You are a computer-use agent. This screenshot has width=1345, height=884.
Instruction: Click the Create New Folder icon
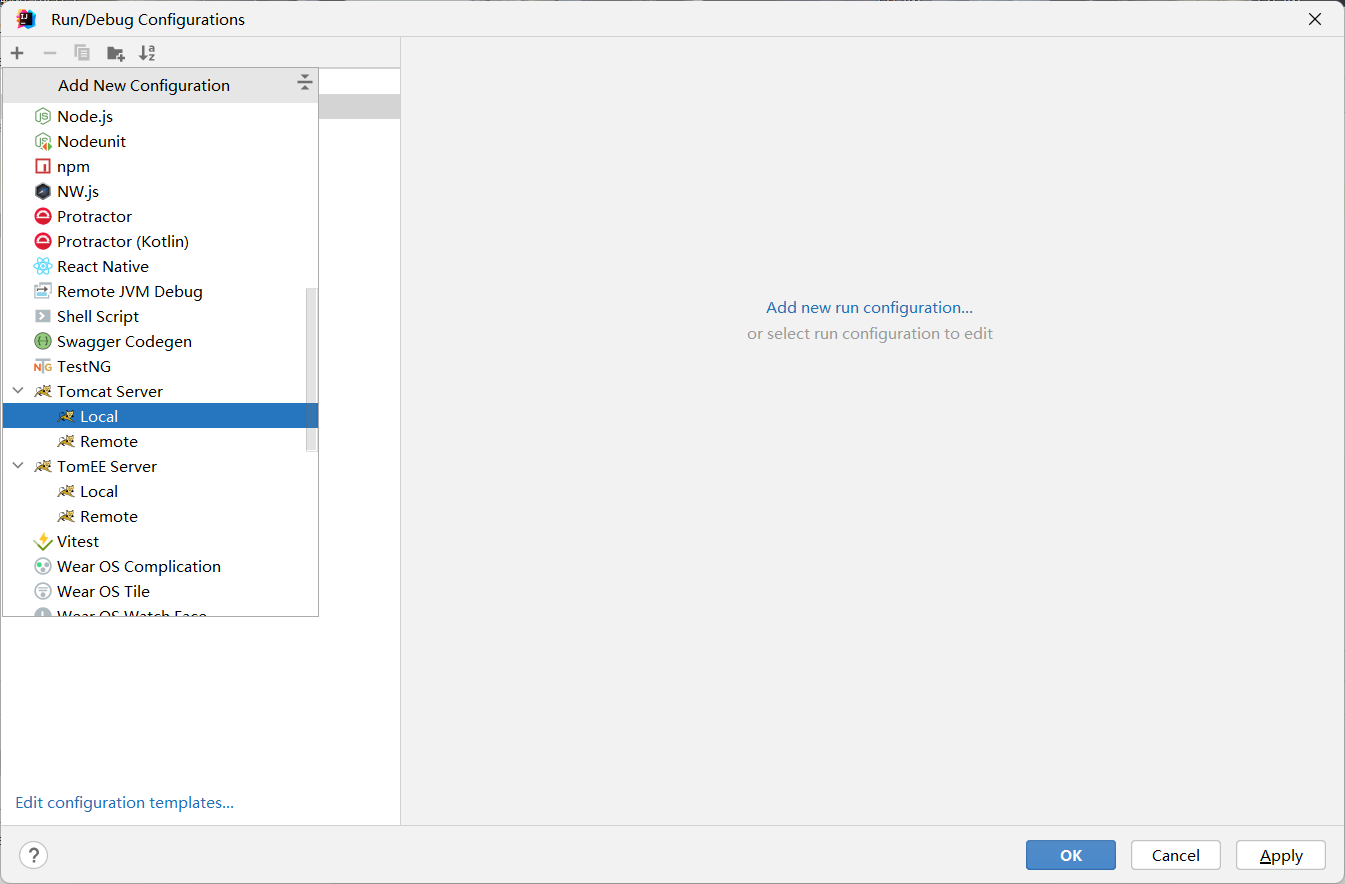point(115,53)
